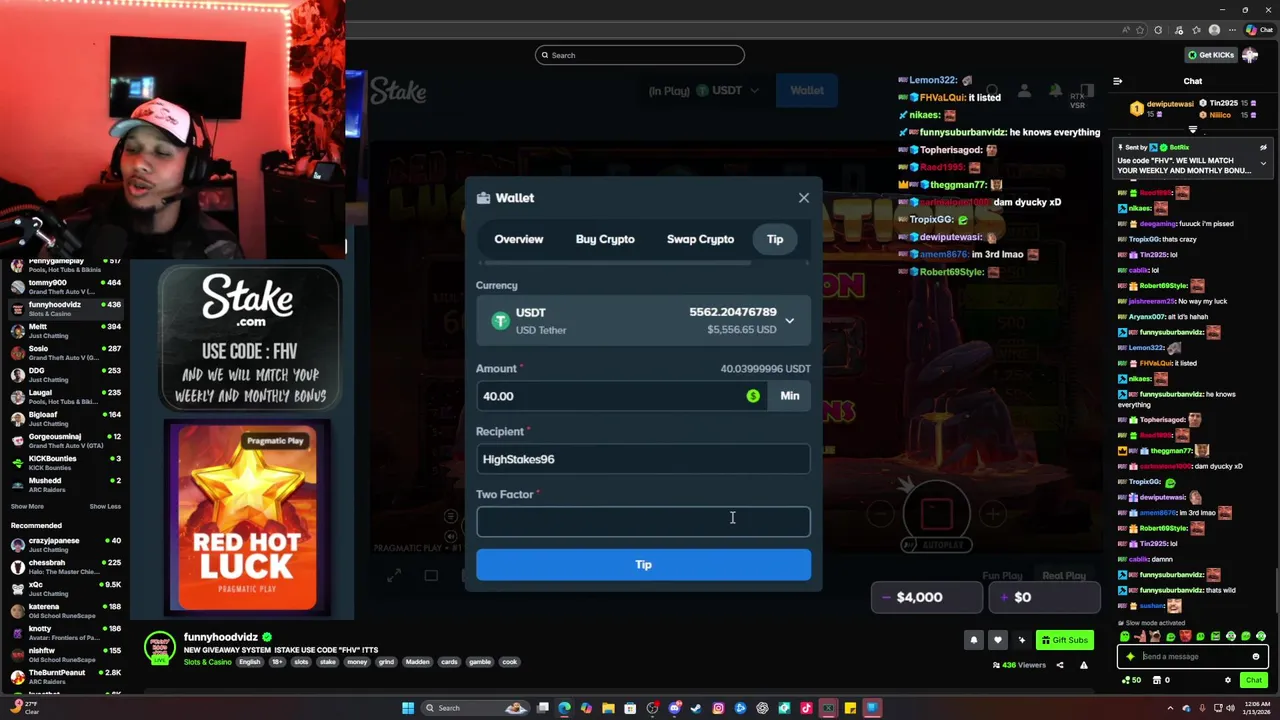
Task: Click the Stake Wallet button behind dialog
Action: (x=806, y=90)
